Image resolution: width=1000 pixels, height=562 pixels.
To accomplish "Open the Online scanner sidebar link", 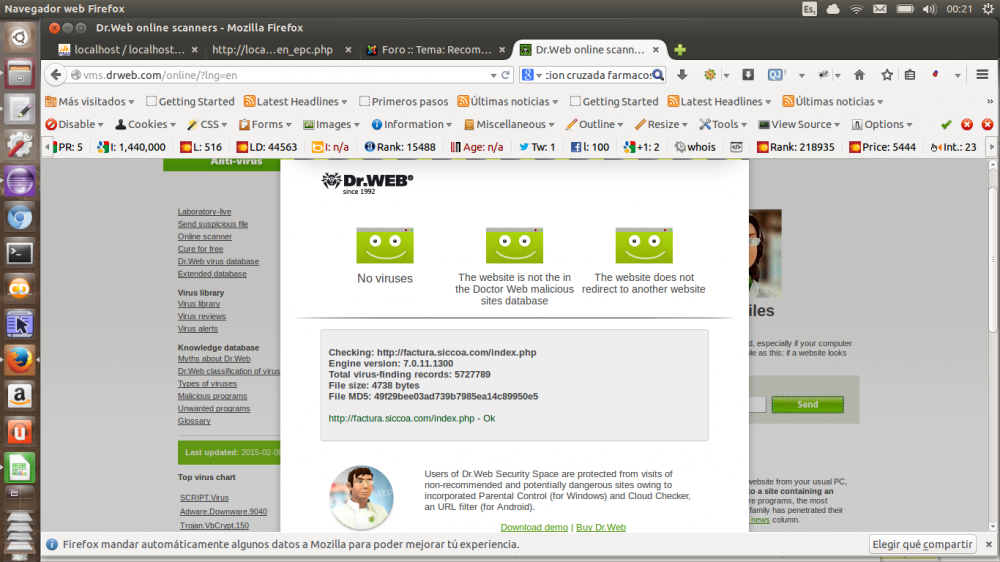I will 205,237.
